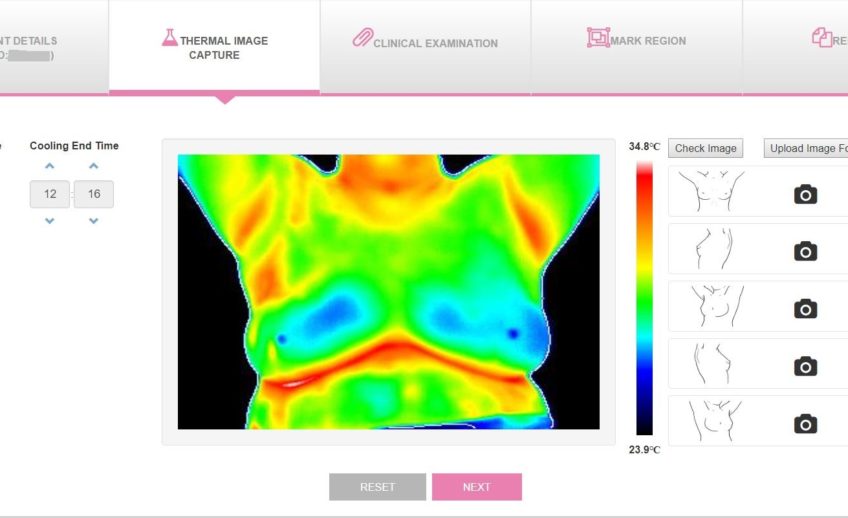Click the temperature color scale bar
The image size is (848, 518).
645,298
